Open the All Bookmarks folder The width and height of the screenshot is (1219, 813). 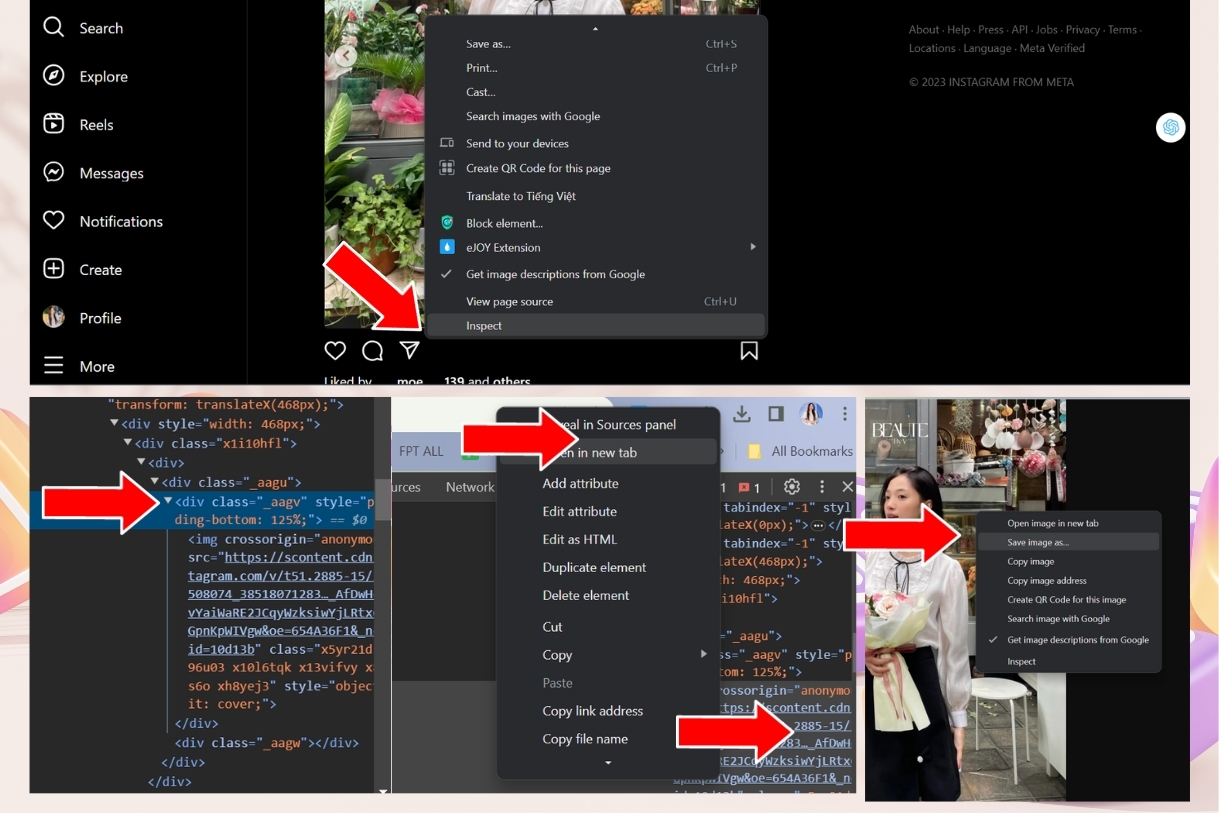pos(800,451)
